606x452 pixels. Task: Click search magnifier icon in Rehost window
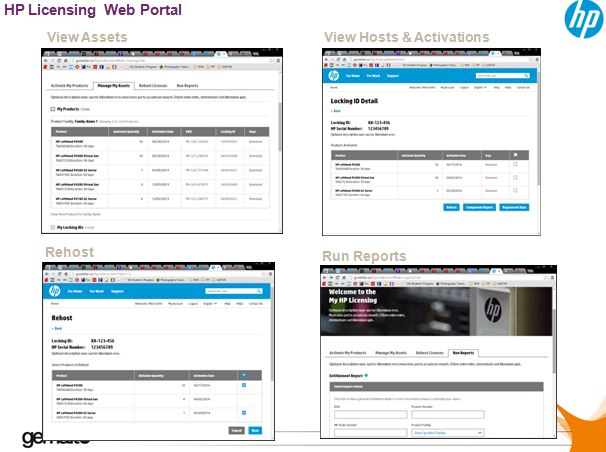click(x=259, y=291)
